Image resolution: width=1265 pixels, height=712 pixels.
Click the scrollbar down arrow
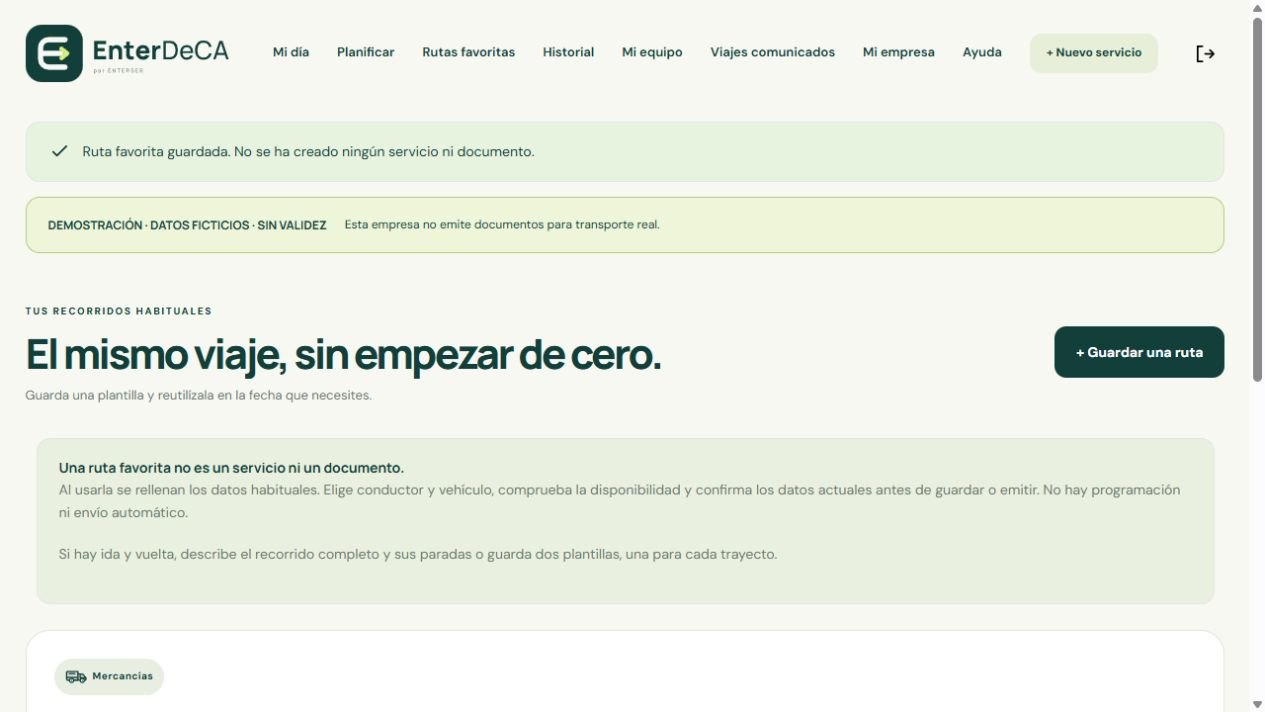point(1257,704)
